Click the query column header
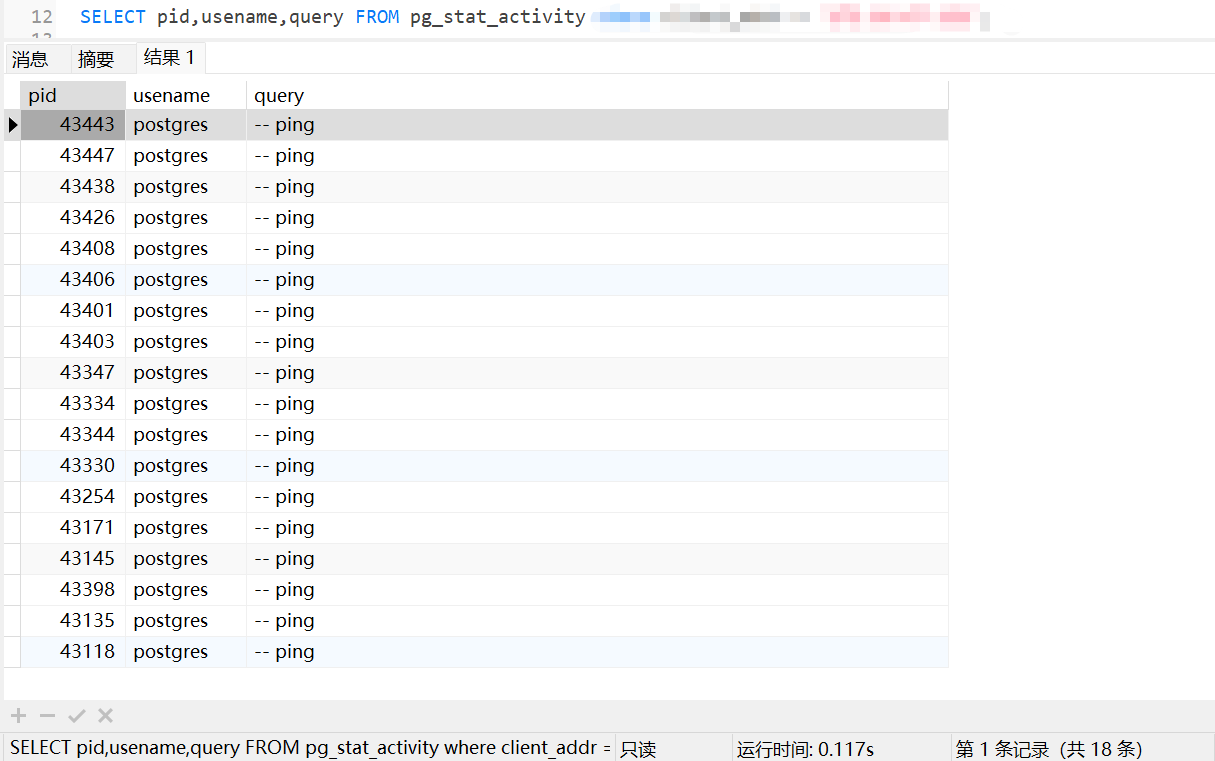Viewport: 1215px width, 761px height. (x=596, y=95)
